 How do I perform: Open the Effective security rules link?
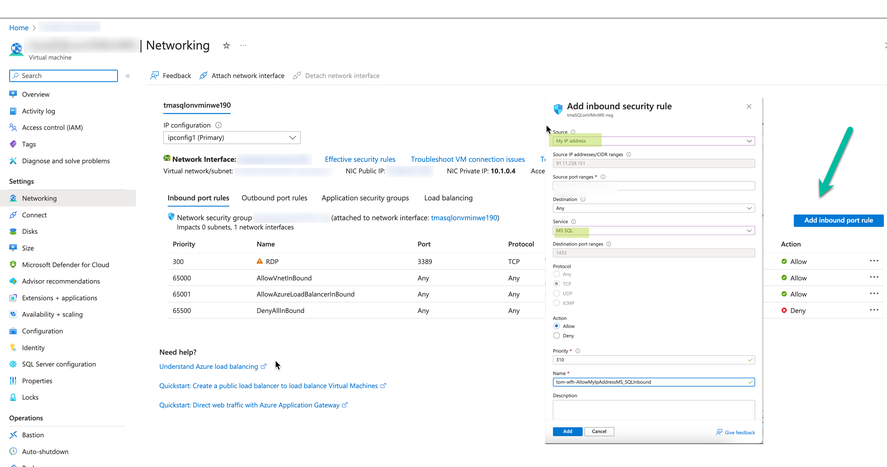360,159
